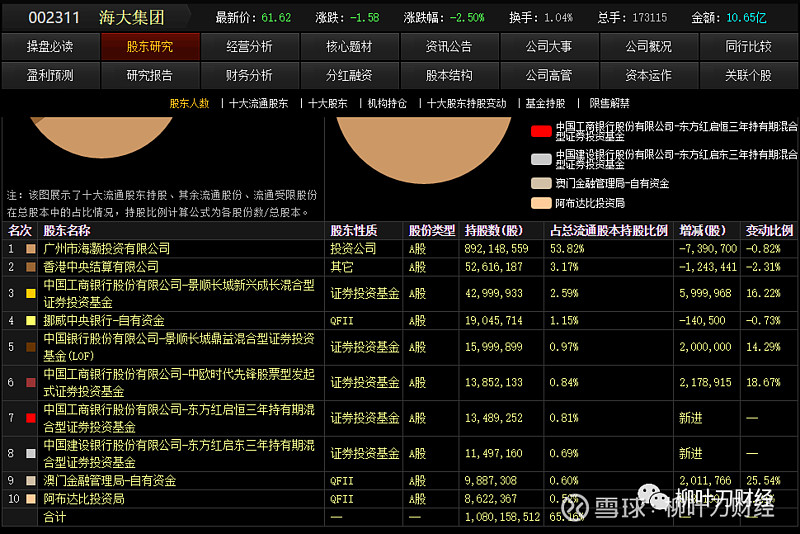
Task: Jump to 十大股东持股变动 section
Action: (x=466, y=104)
